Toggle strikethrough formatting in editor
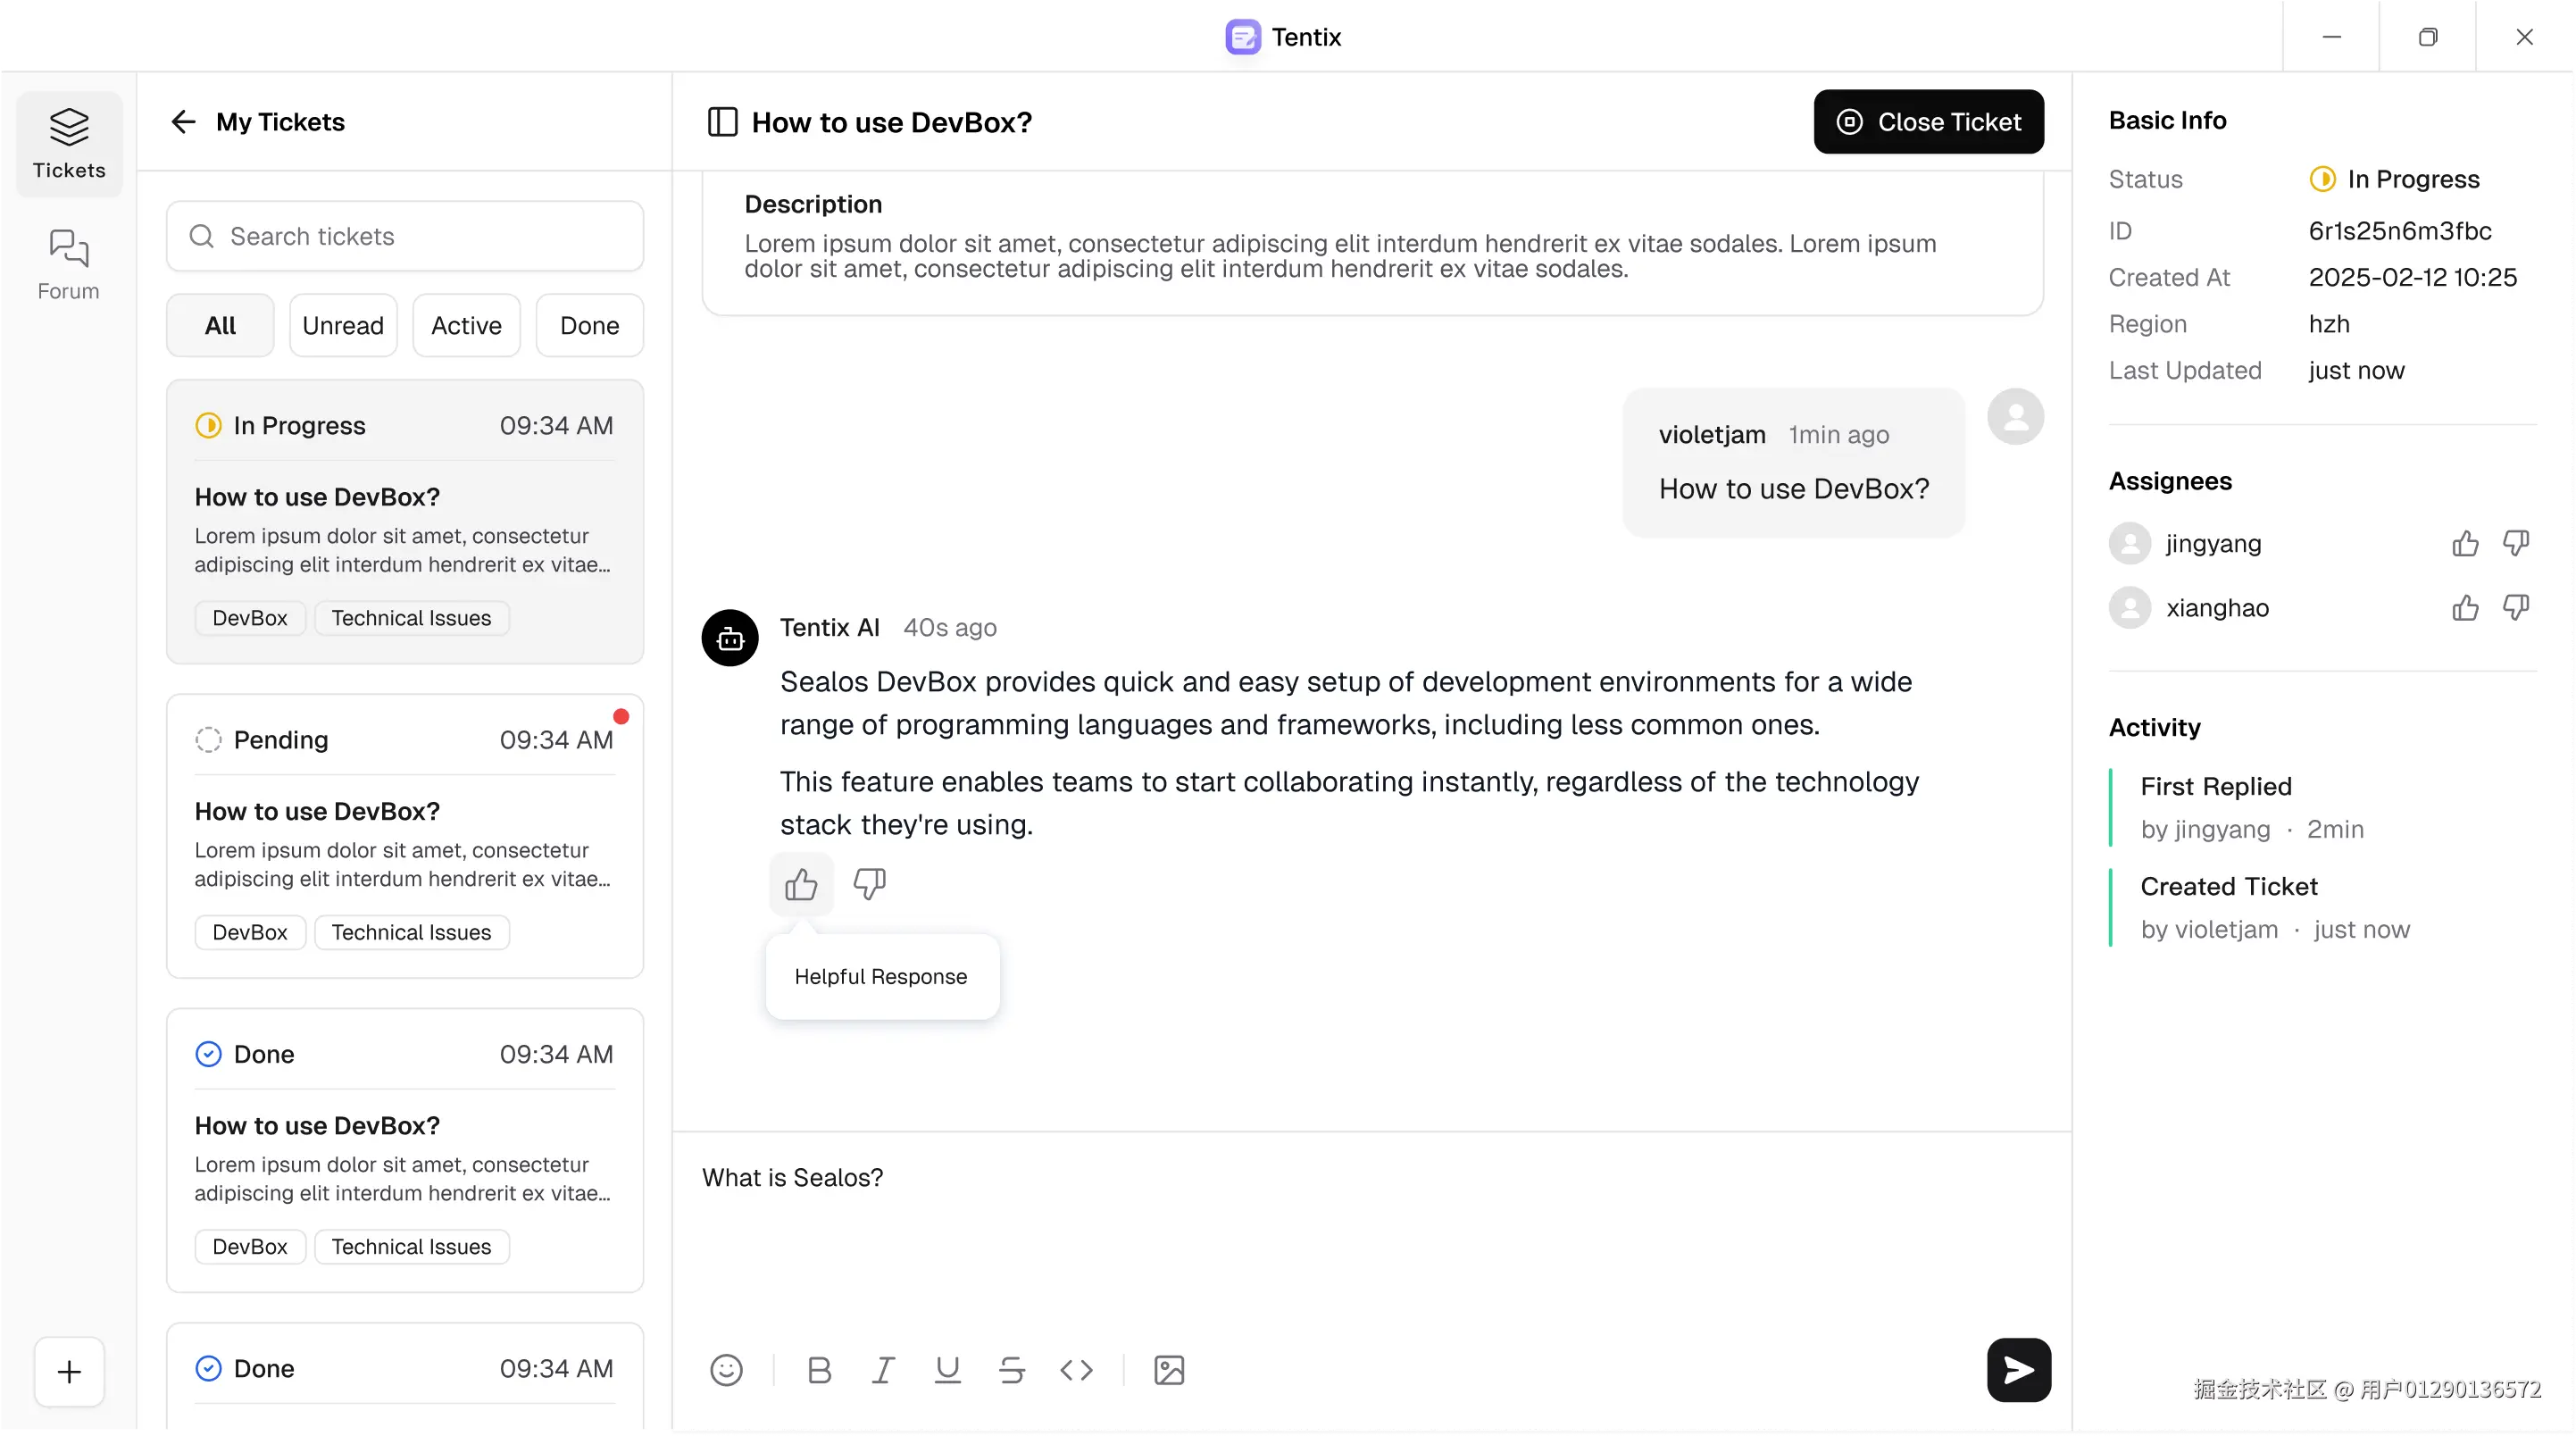 click(1011, 1370)
